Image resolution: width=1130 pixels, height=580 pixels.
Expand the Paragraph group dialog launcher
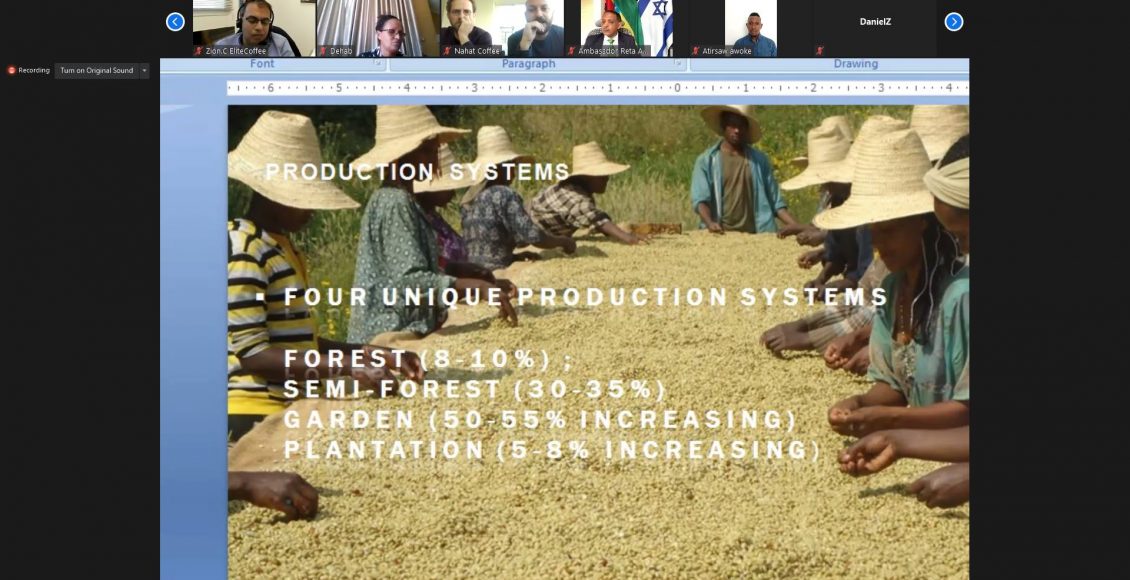coord(679,64)
